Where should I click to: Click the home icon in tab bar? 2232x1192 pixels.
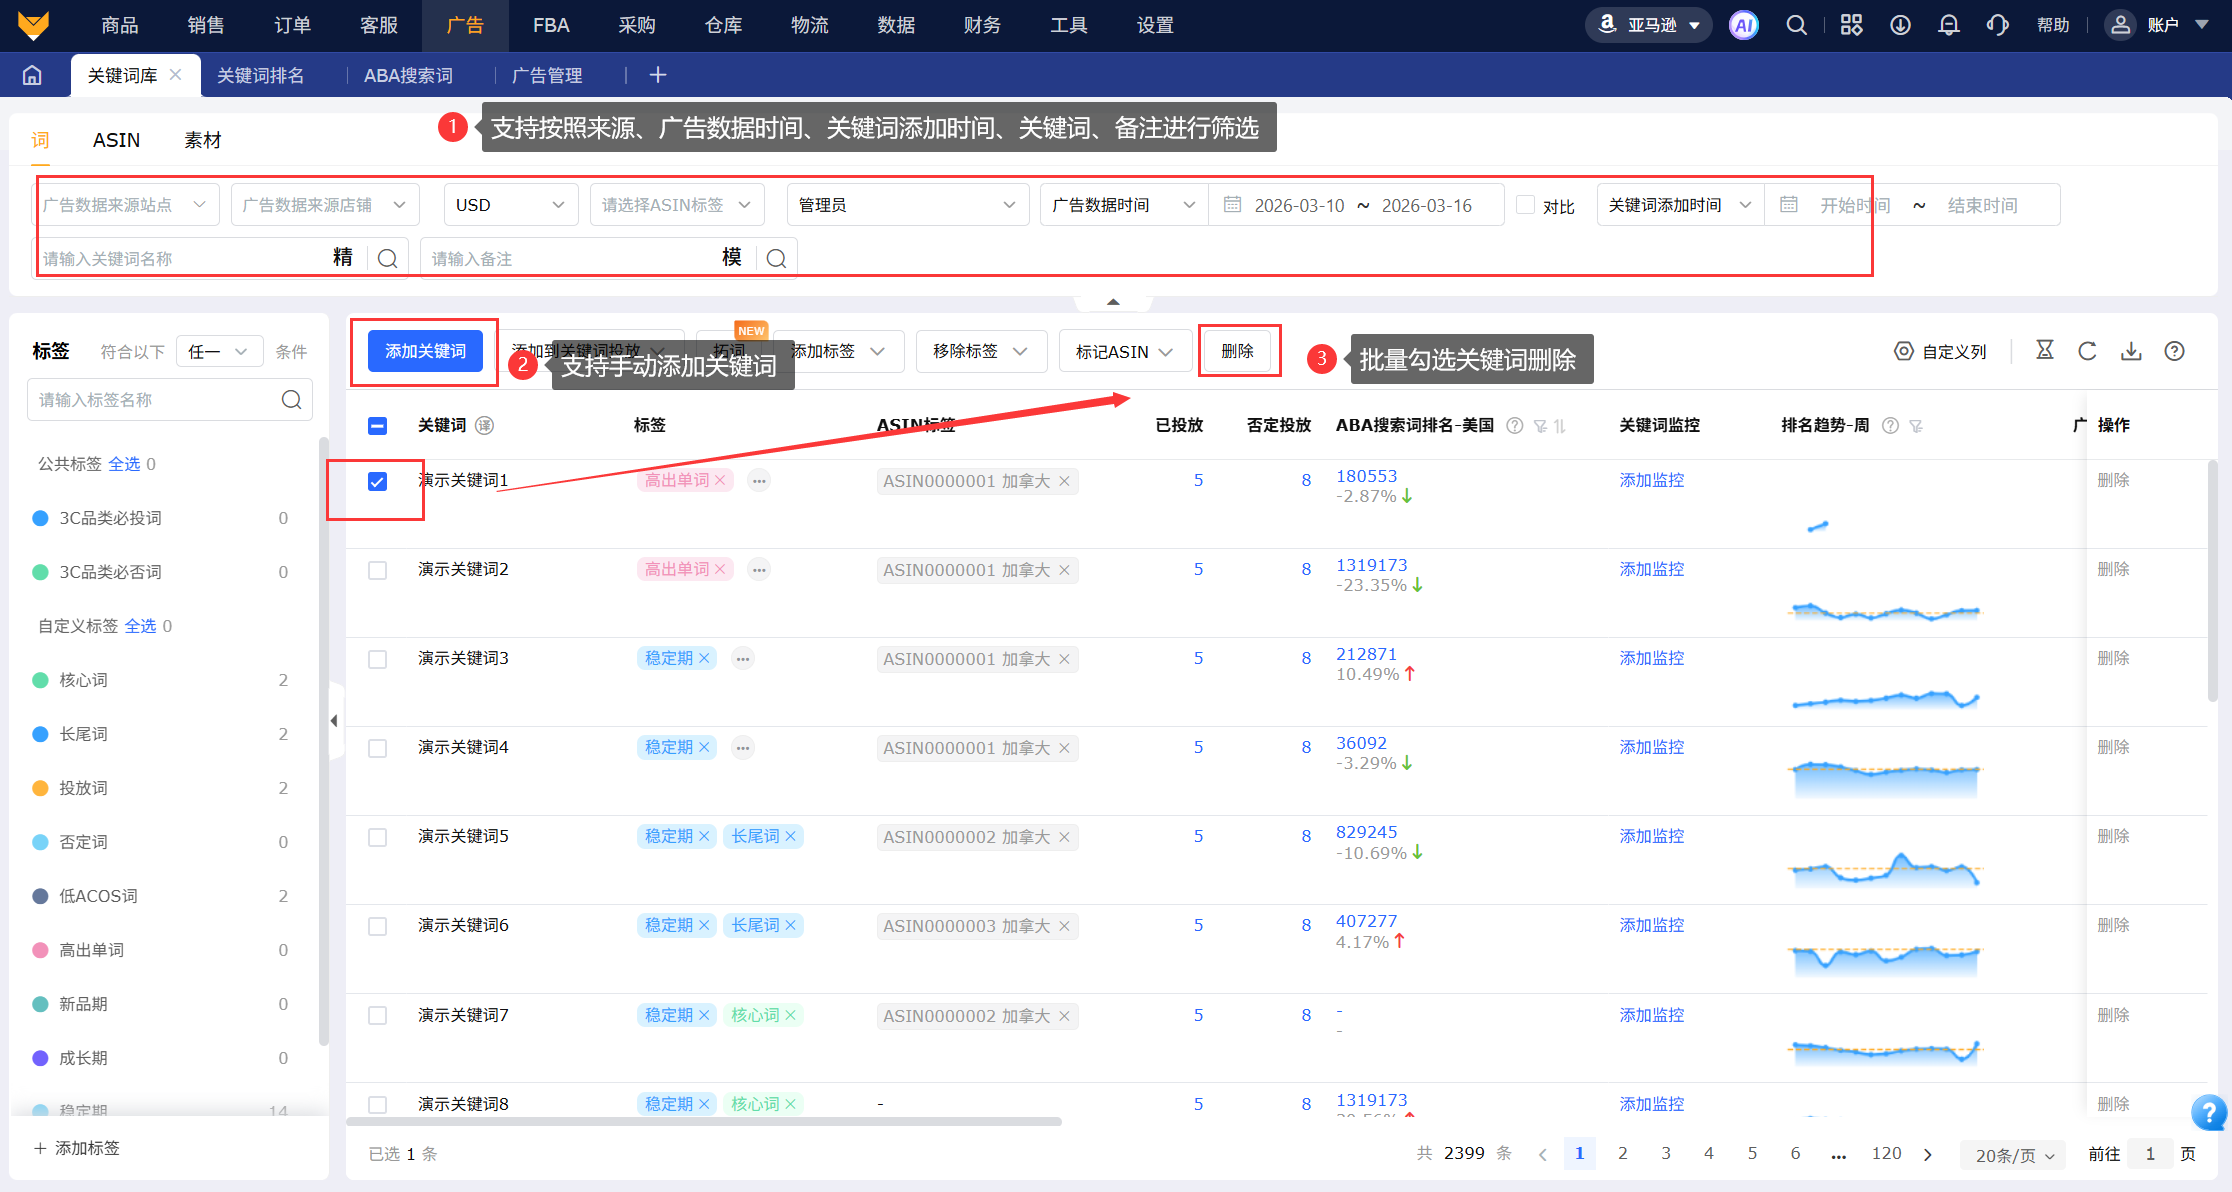point(32,75)
